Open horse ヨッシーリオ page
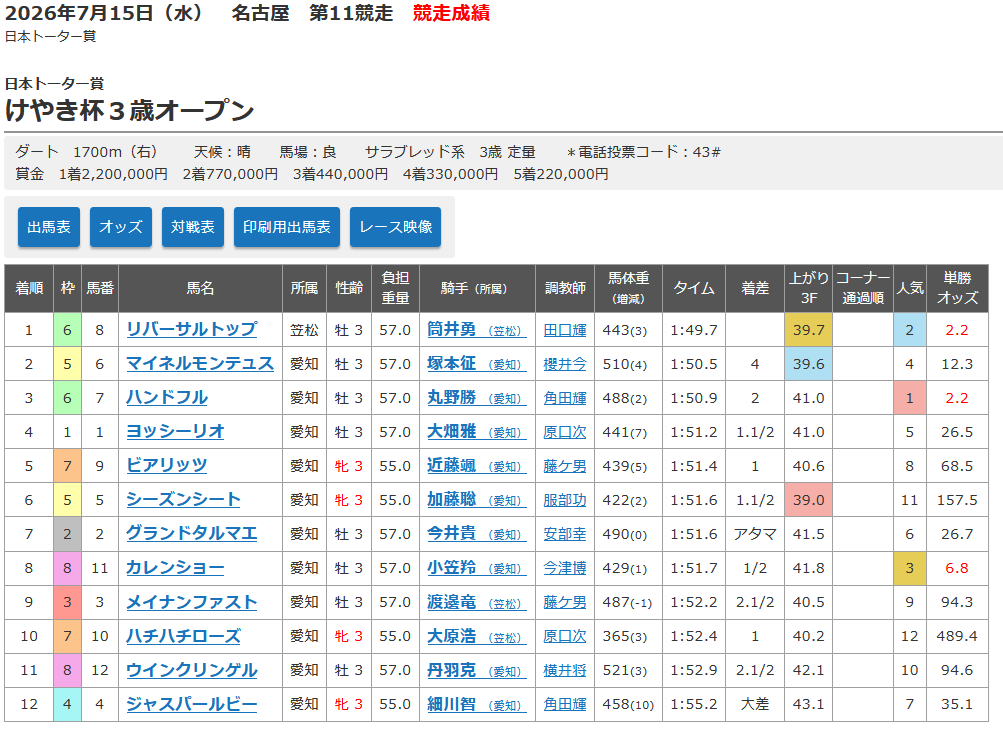Image resolution: width=1003 pixels, height=734 pixels. 175,431
